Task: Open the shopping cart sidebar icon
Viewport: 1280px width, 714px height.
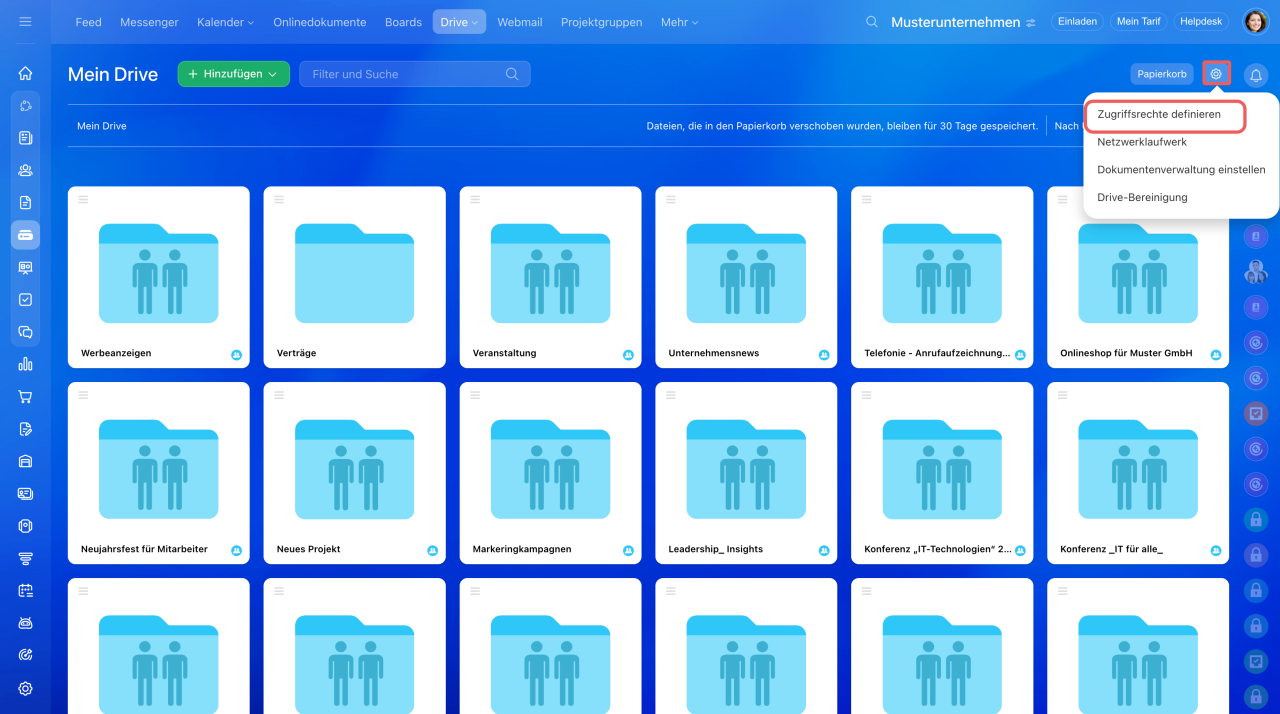Action: [x=25, y=396]
